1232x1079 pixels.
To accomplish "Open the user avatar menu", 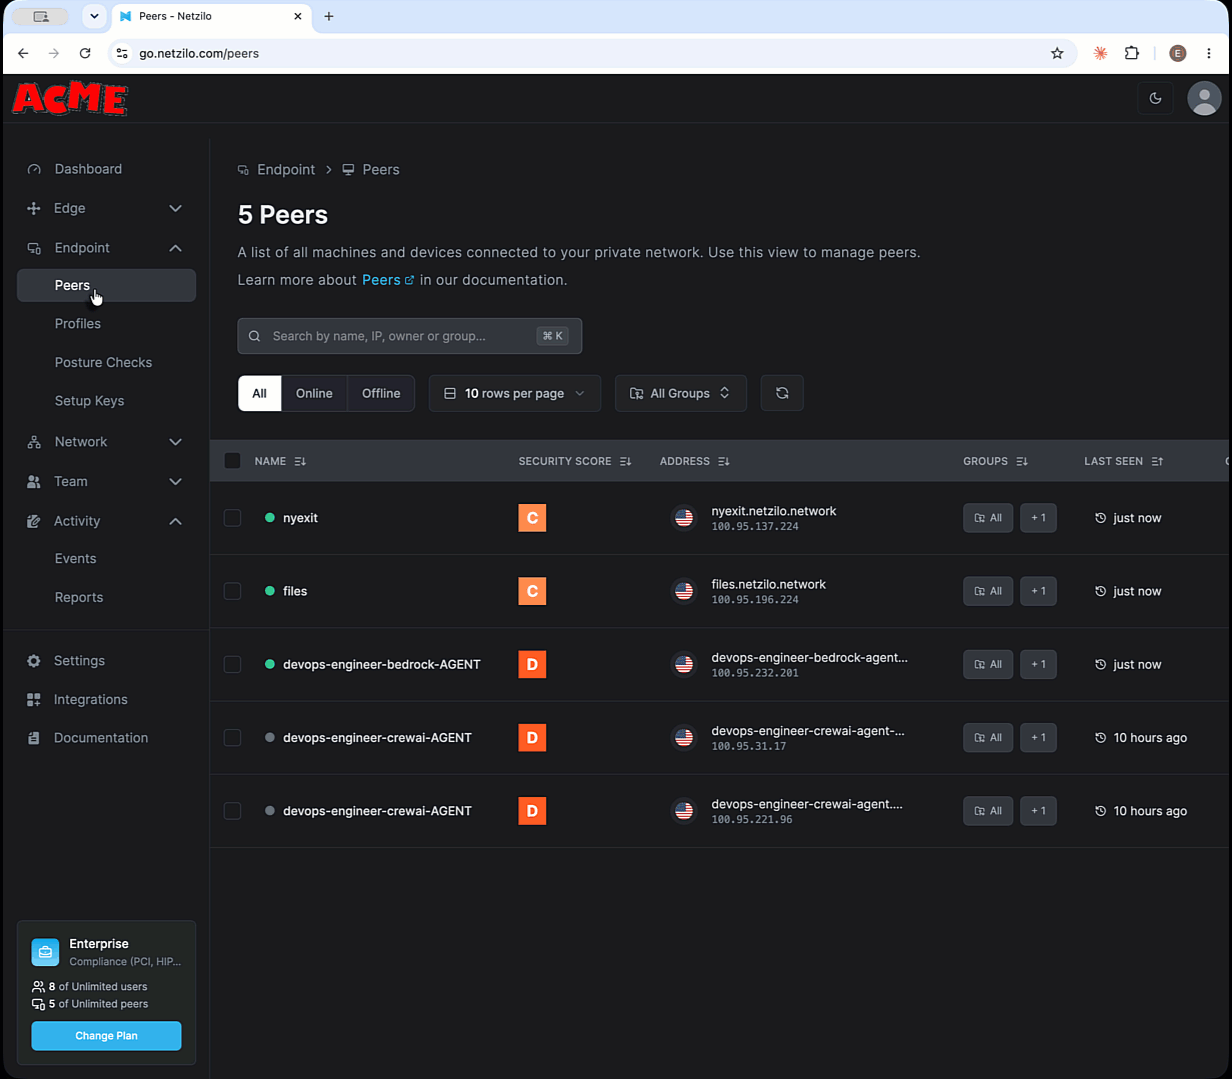I will point(1204,98).
